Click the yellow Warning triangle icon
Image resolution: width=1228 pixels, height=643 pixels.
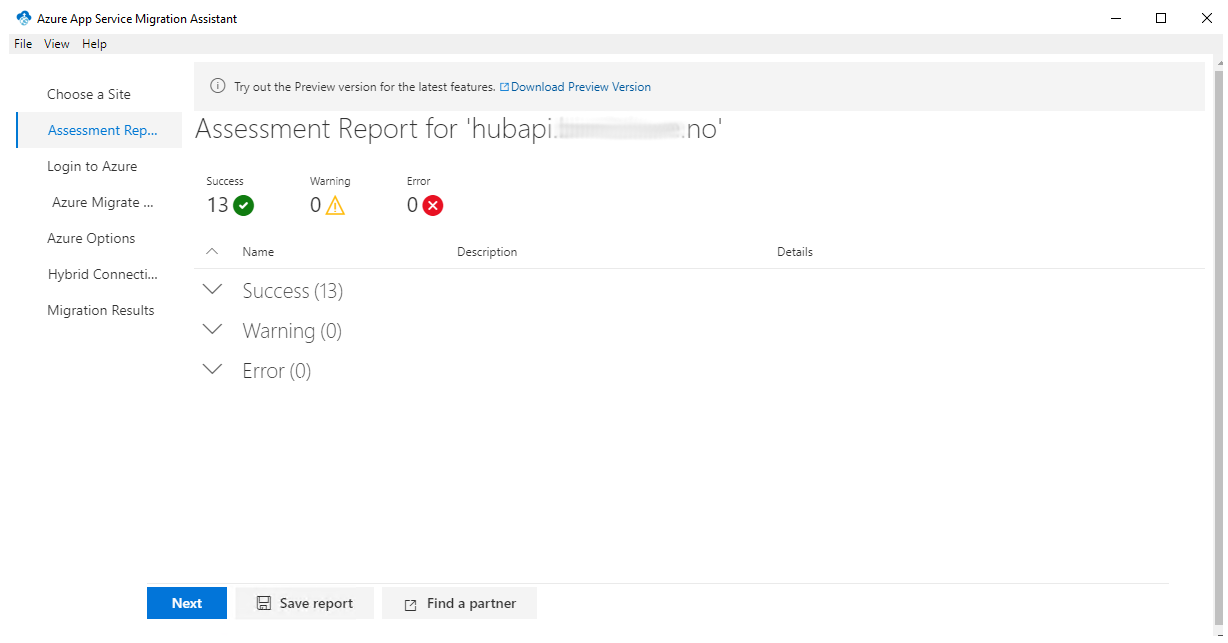335,205
